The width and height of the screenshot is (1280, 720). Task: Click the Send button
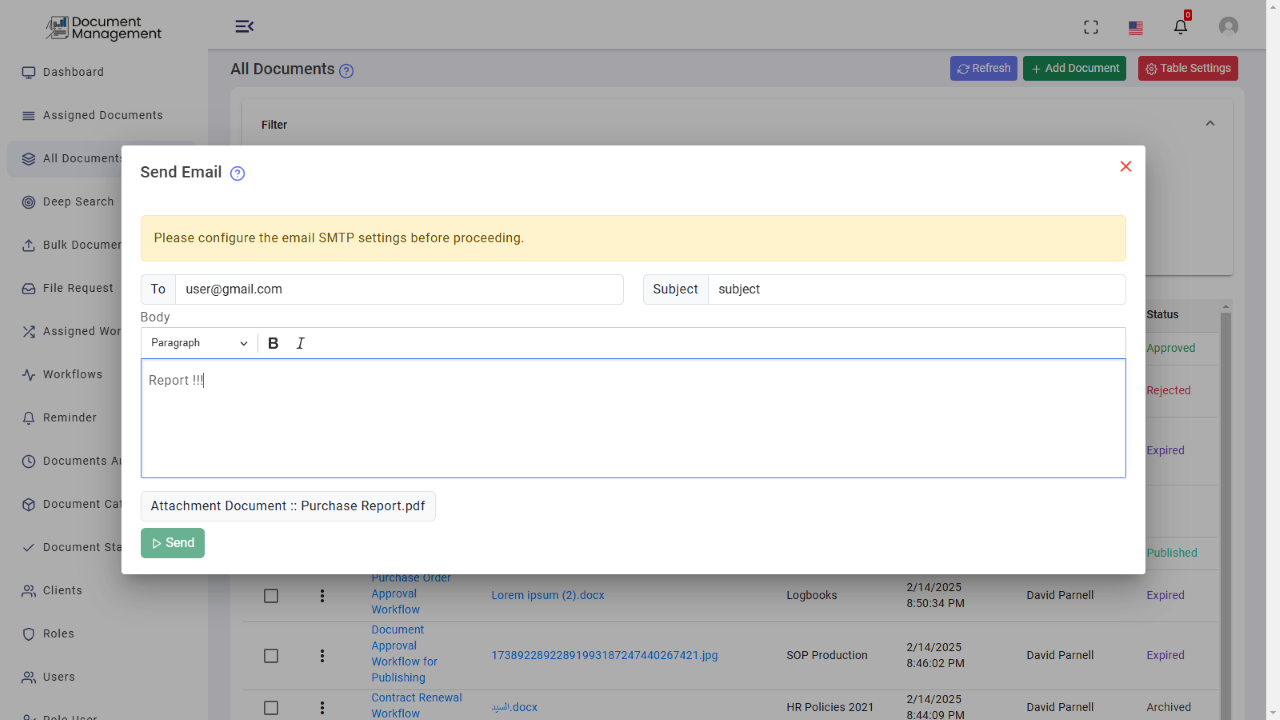click(x=173, y=543)
